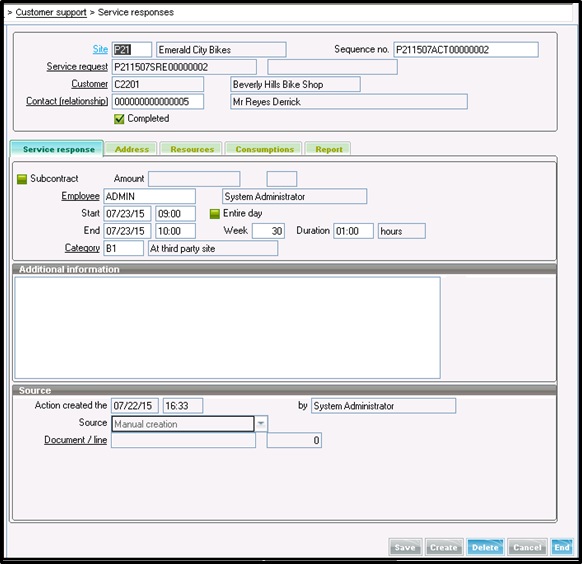Viewport: 582px width, 564px height.
Task: Toggle the Completed checkbox
Action: pyautogui.click(x=119, y=119)
